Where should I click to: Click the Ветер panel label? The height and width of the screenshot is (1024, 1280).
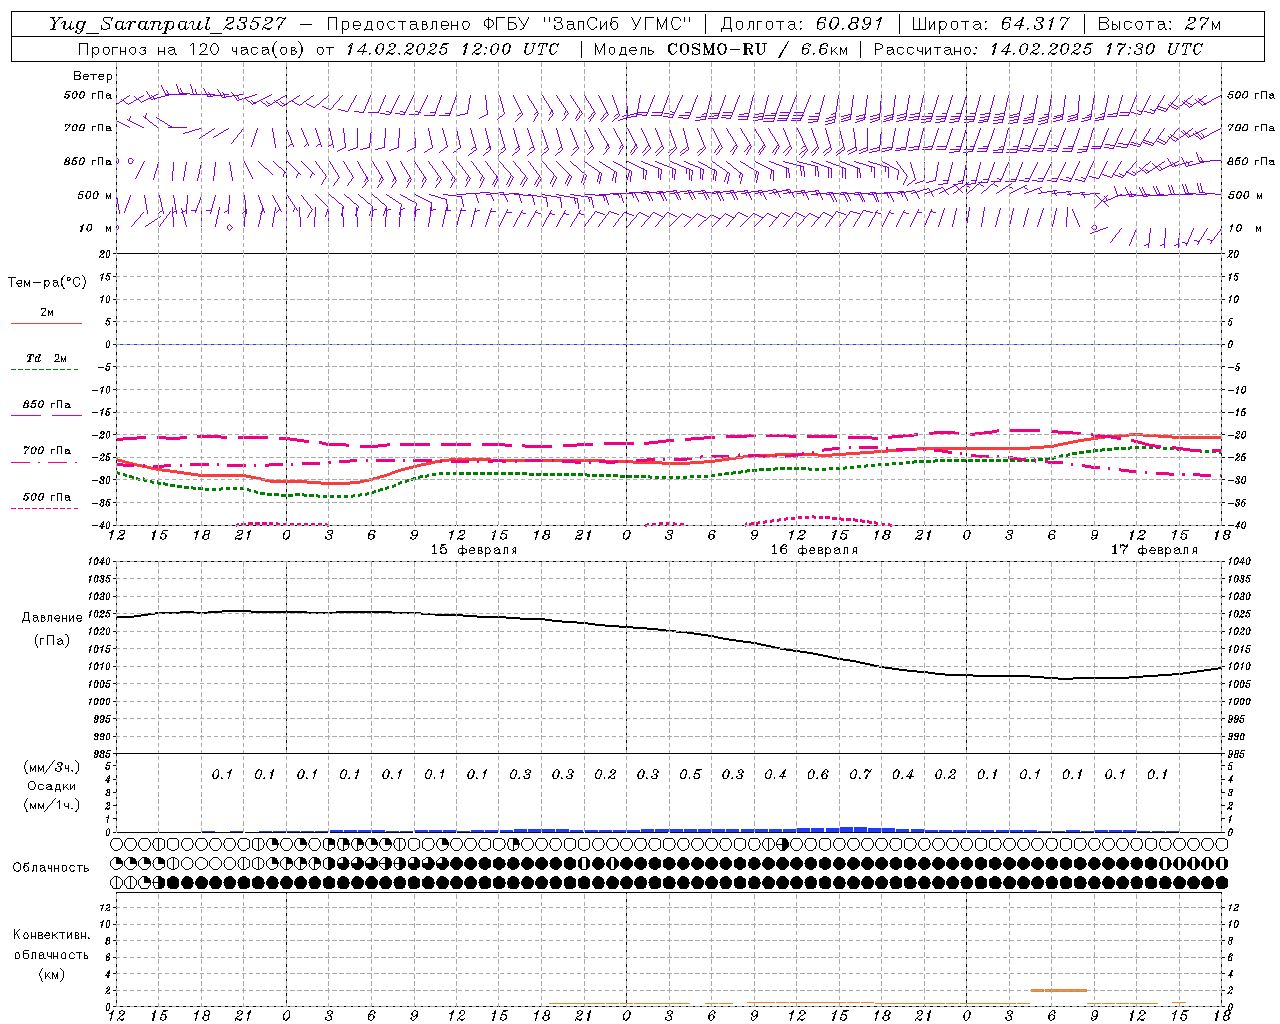click(93, 76)
